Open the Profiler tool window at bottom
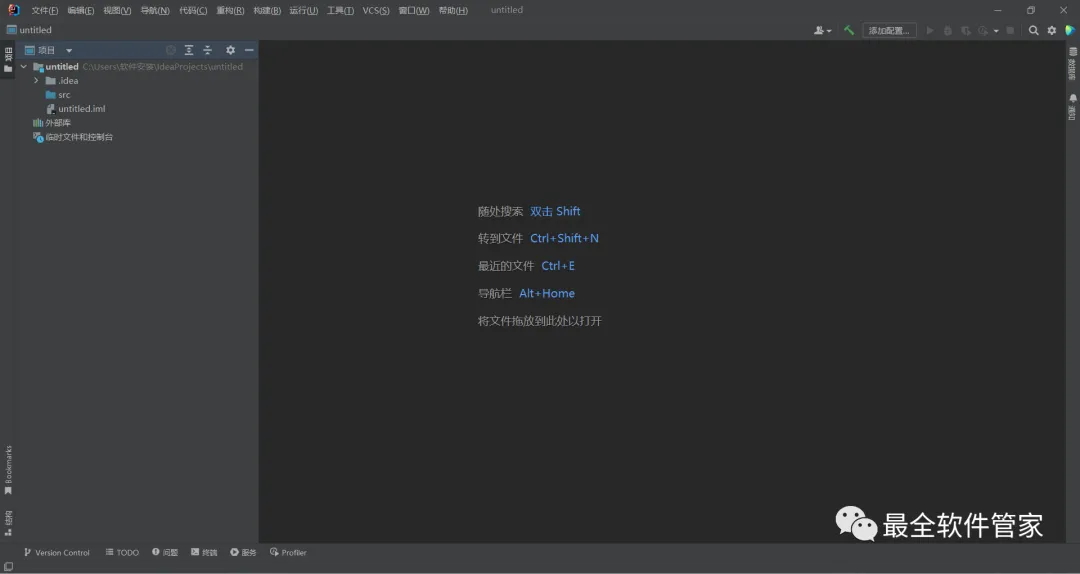The height and width of the screenshot is (574, 1080). (x=288, y=553)
